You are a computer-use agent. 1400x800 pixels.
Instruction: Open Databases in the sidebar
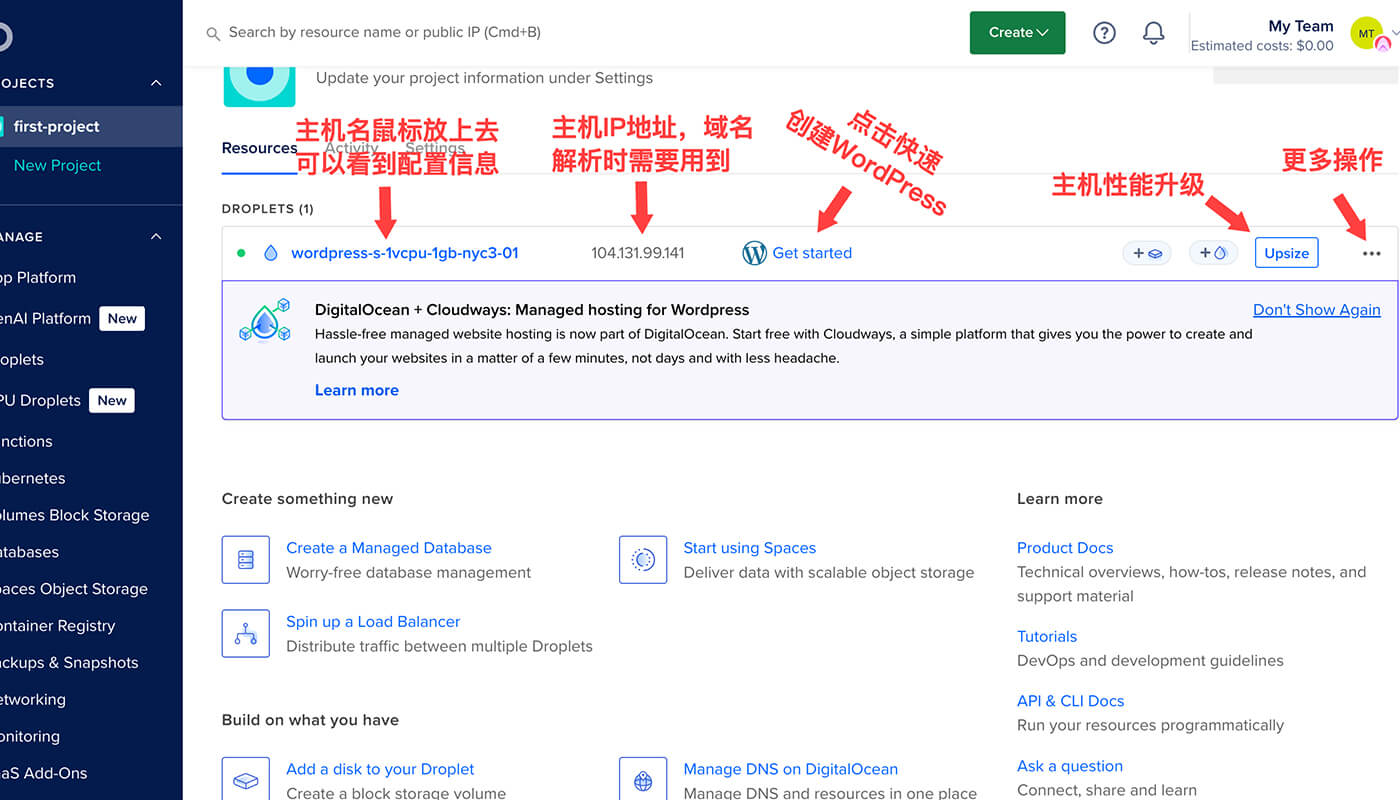pos(29,552)
